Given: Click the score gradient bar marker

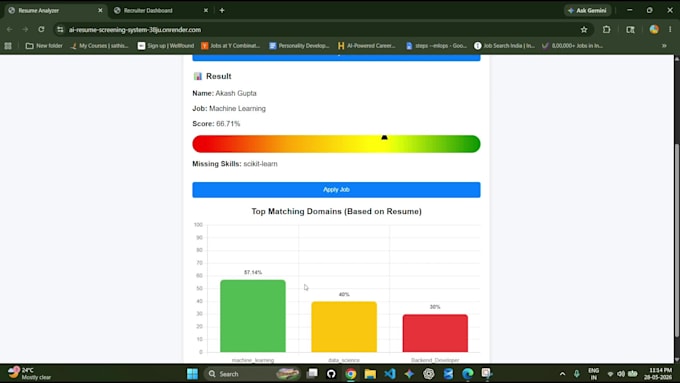Looking at the screenshot, I should [384, 137].
